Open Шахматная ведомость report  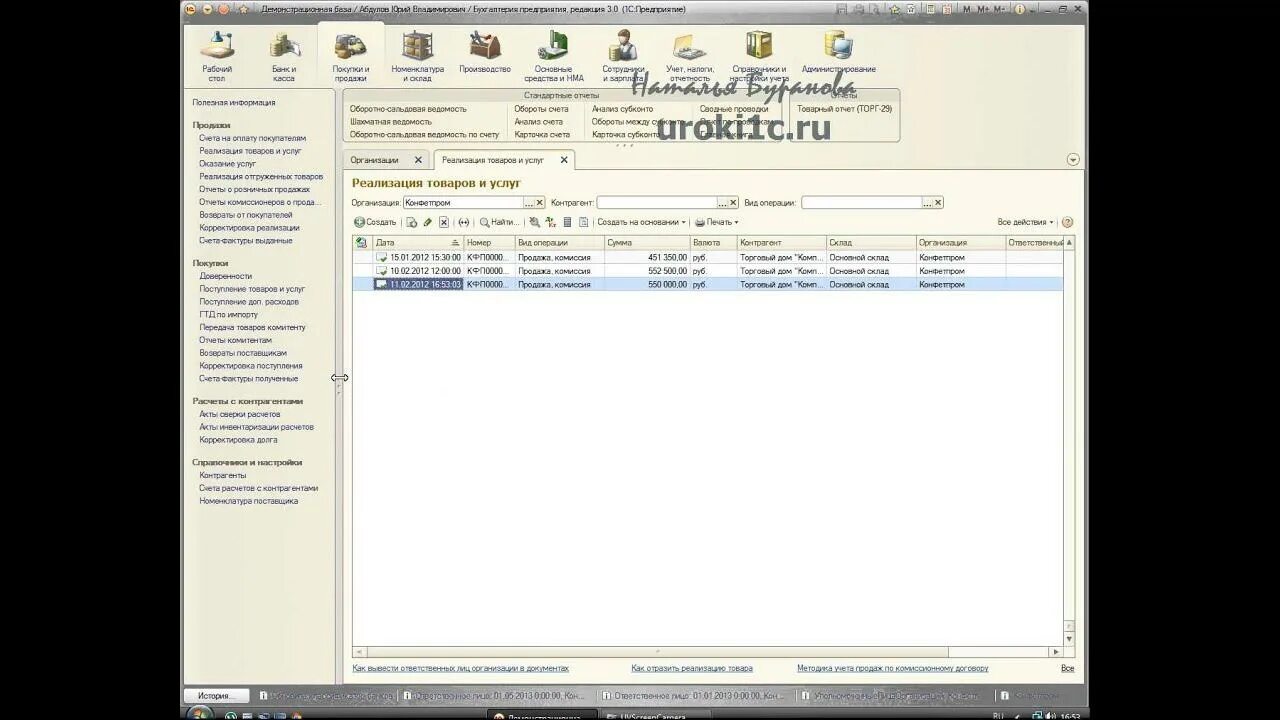click(391, 121)
